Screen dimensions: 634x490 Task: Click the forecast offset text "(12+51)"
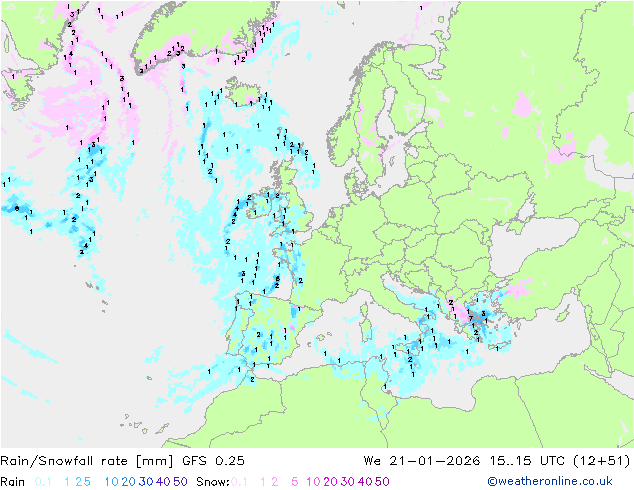pyautogui.click(x=602, y=461)
